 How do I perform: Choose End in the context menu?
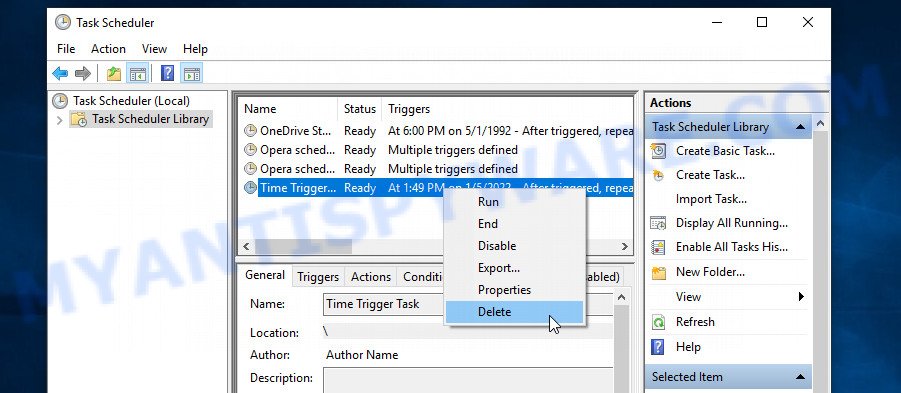[514, 224]
